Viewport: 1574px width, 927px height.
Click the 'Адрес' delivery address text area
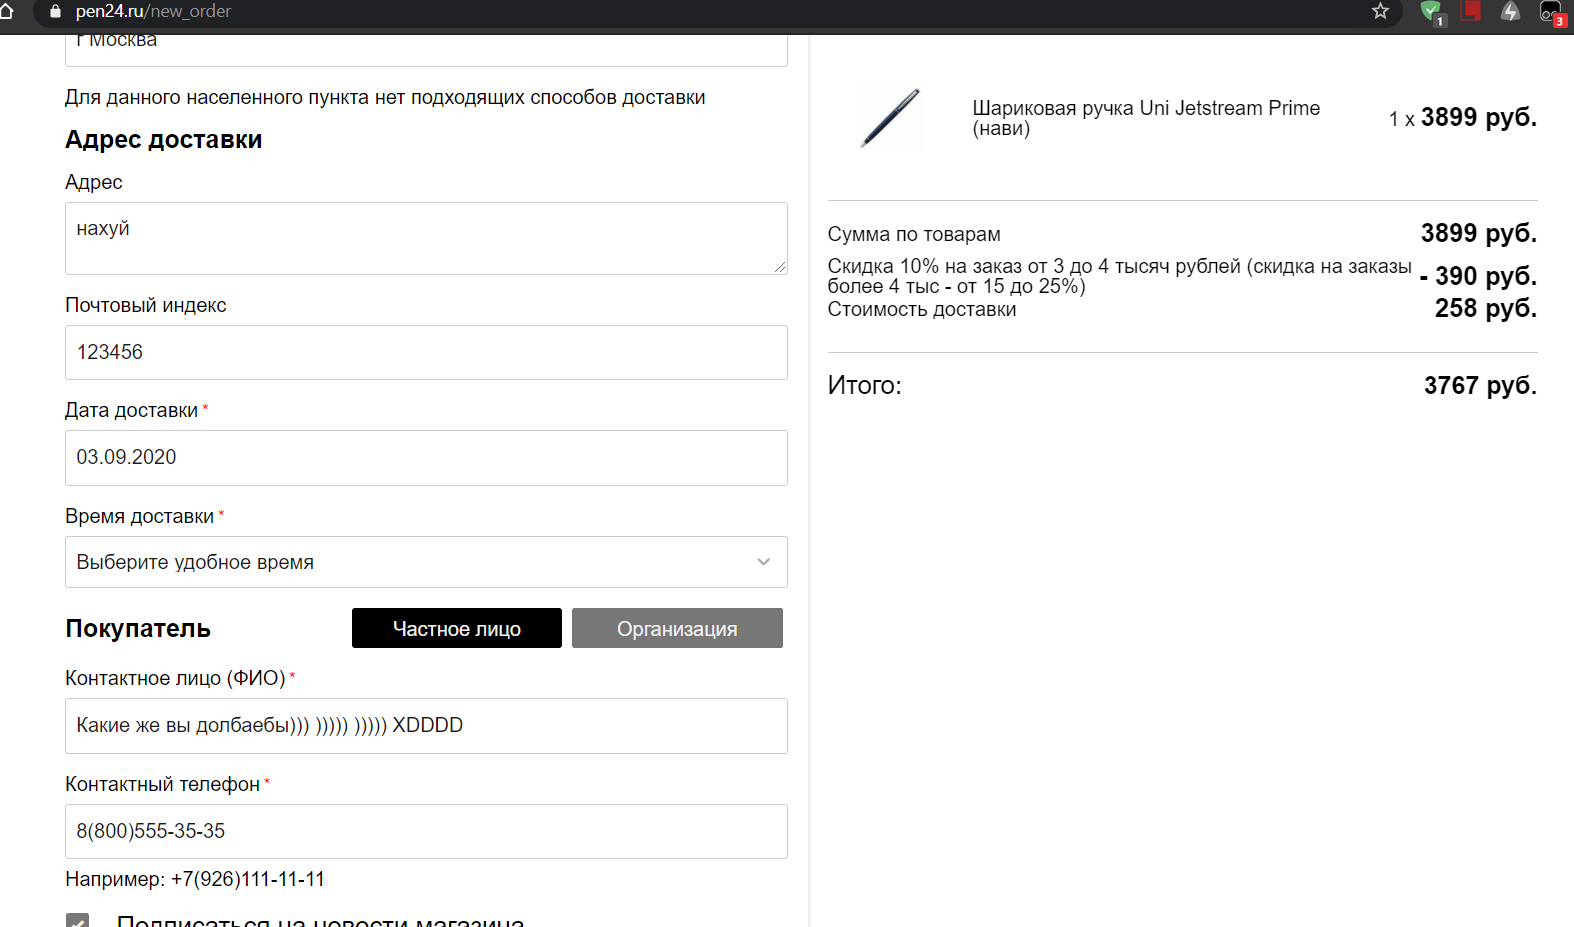point(425,238)
